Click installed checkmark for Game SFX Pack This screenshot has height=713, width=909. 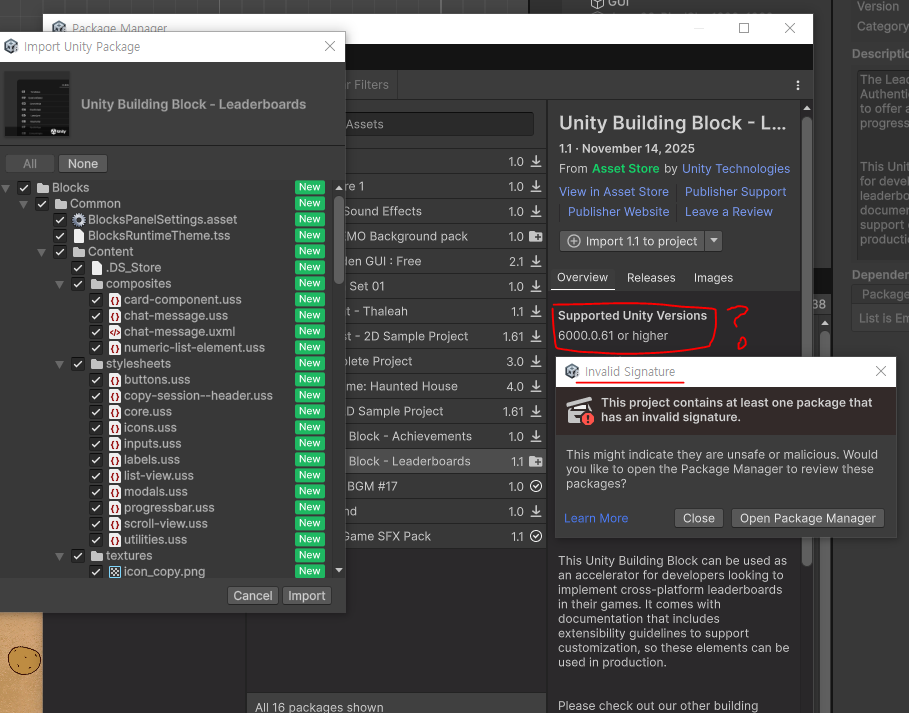(x=536, y=536)
